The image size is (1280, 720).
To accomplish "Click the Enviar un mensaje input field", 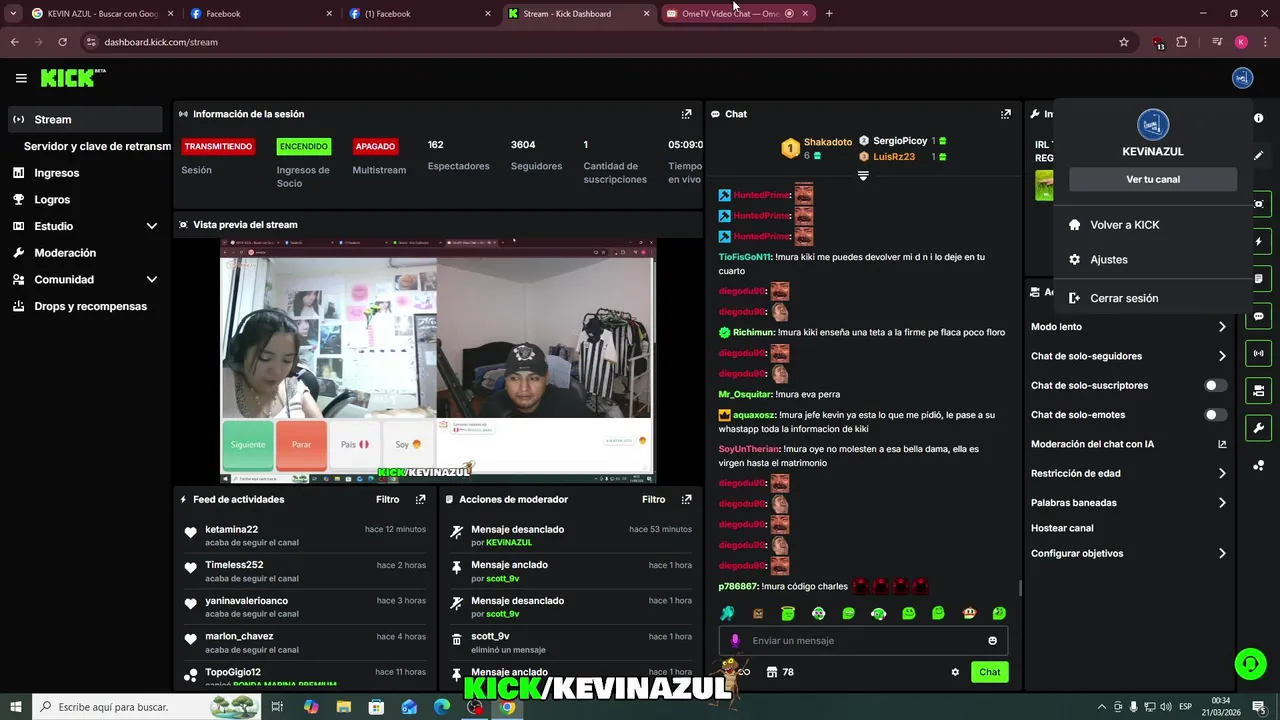I will pyautogui.click(x=863, y=640).
